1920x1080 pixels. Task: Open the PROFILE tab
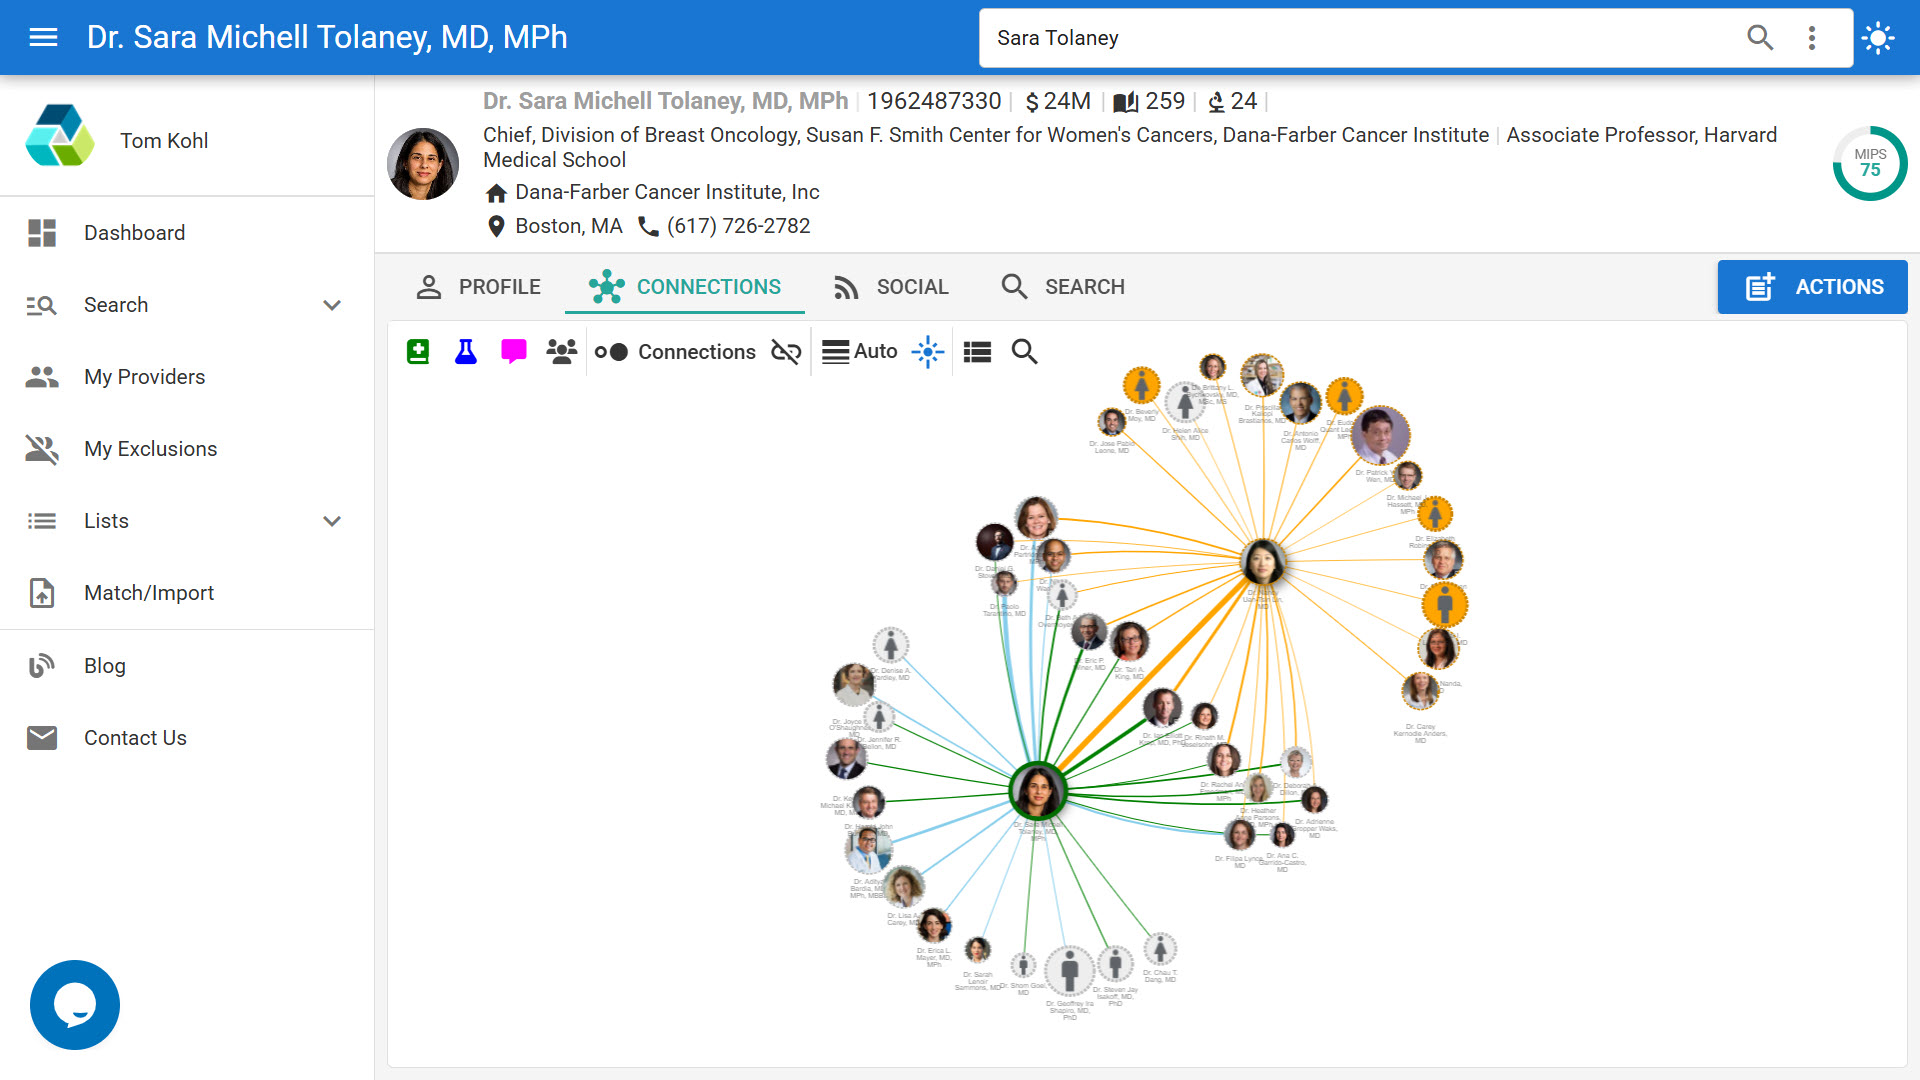(478, 287)
